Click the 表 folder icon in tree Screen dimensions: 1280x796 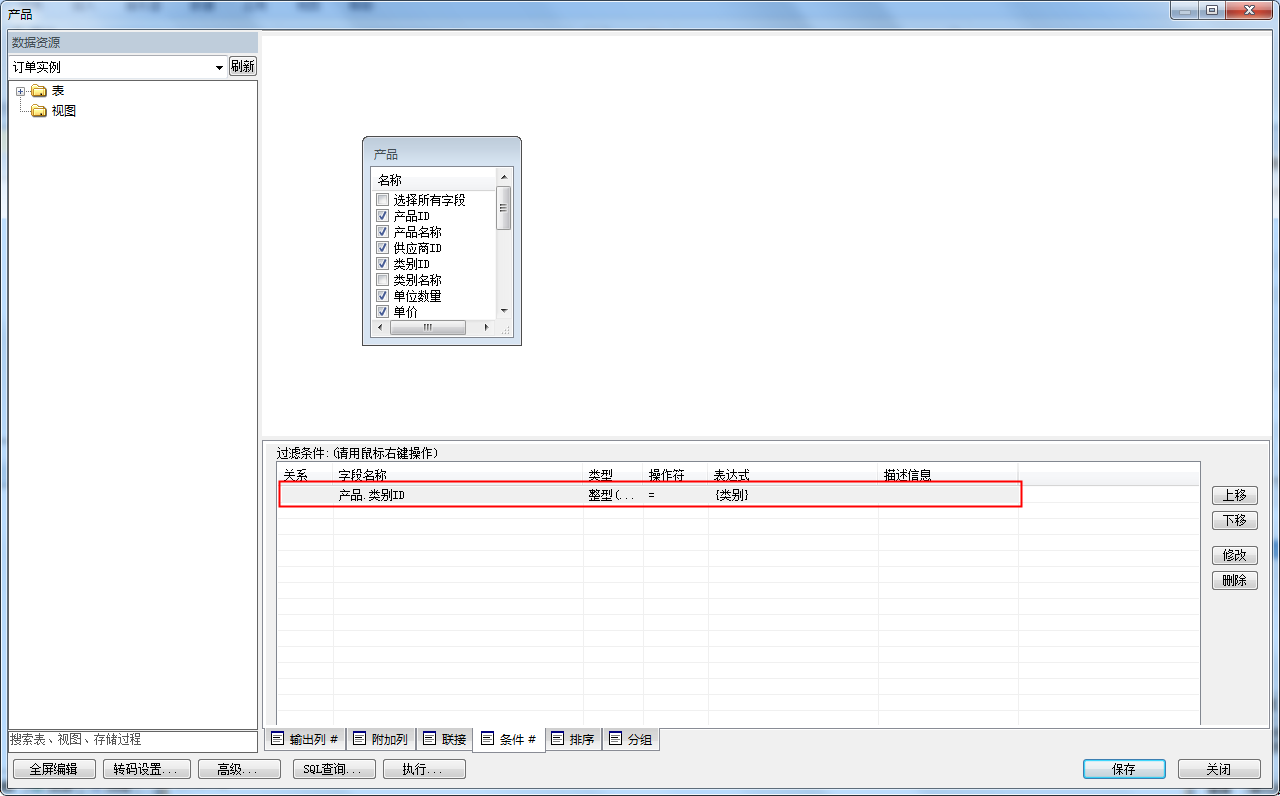pyautogui.click(x=39, y=91)
